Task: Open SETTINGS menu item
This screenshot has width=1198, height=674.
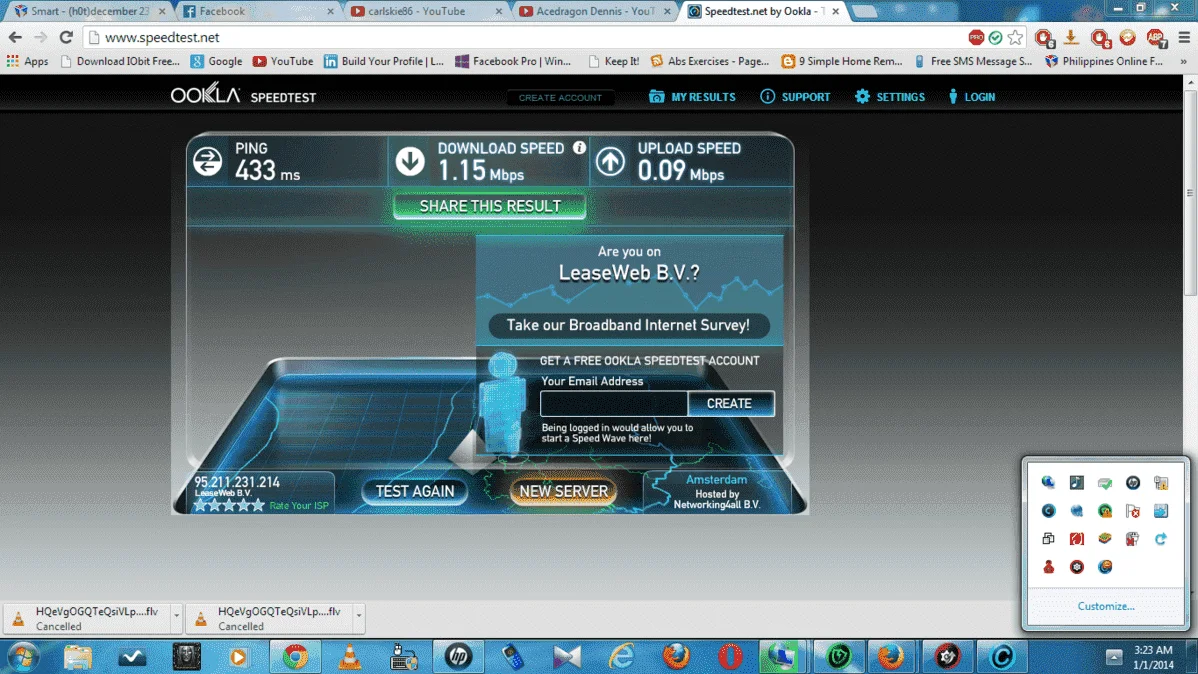Action: (x=889, y=97)
